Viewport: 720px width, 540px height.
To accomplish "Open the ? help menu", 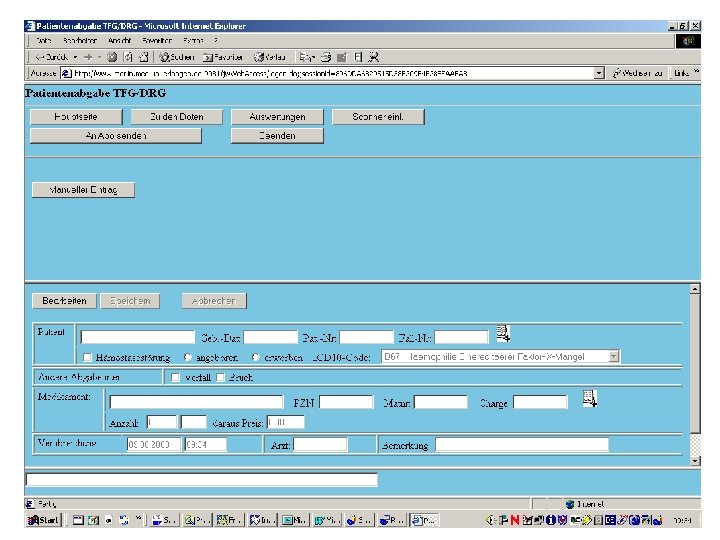I will (x=216, y=40).
